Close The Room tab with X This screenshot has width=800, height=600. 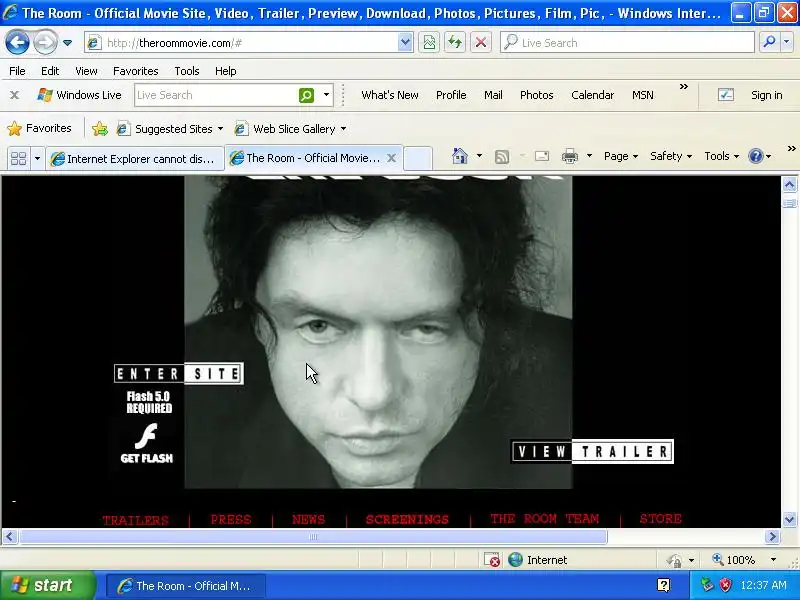tap(391, 158)
